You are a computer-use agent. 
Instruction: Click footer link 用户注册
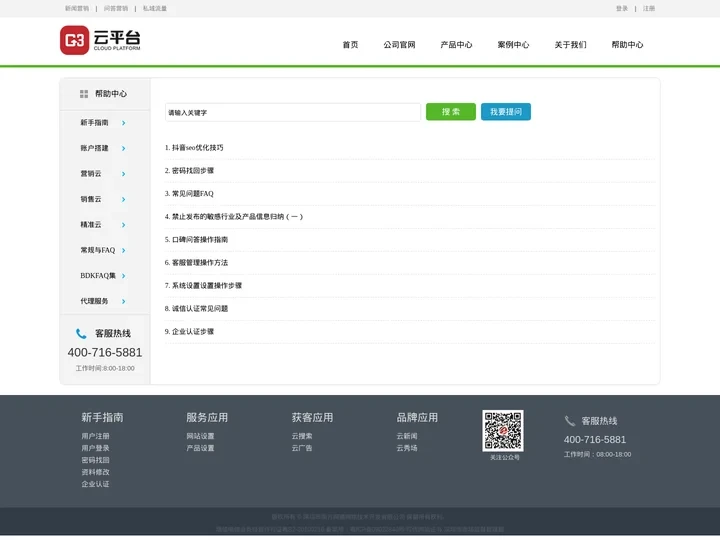96,436
